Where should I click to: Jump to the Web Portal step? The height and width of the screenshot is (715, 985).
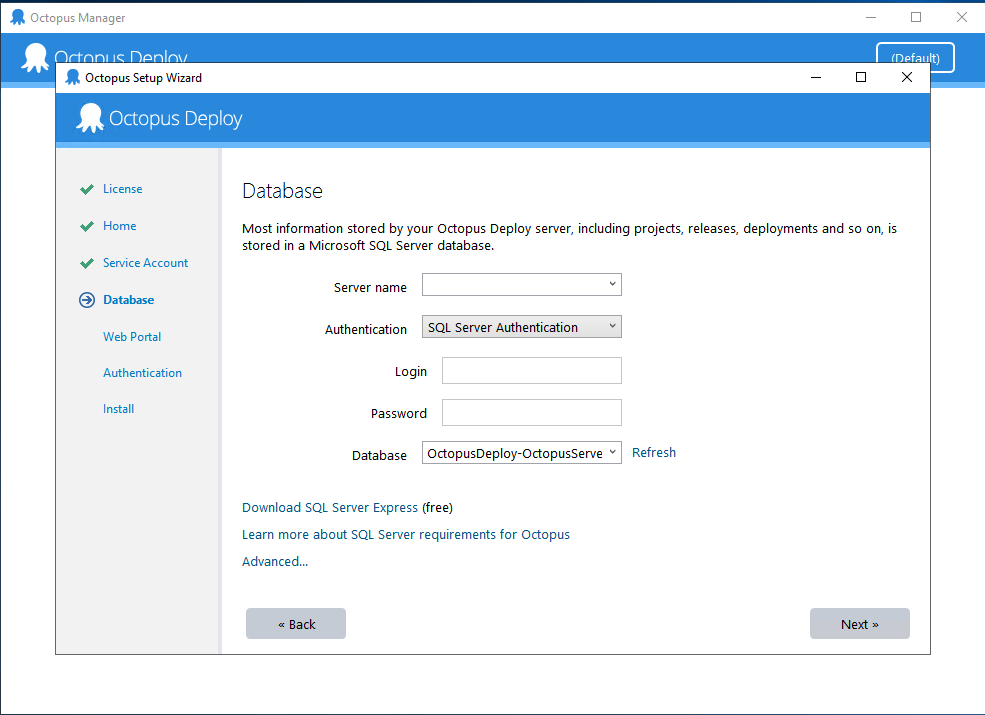coord(132,337)
